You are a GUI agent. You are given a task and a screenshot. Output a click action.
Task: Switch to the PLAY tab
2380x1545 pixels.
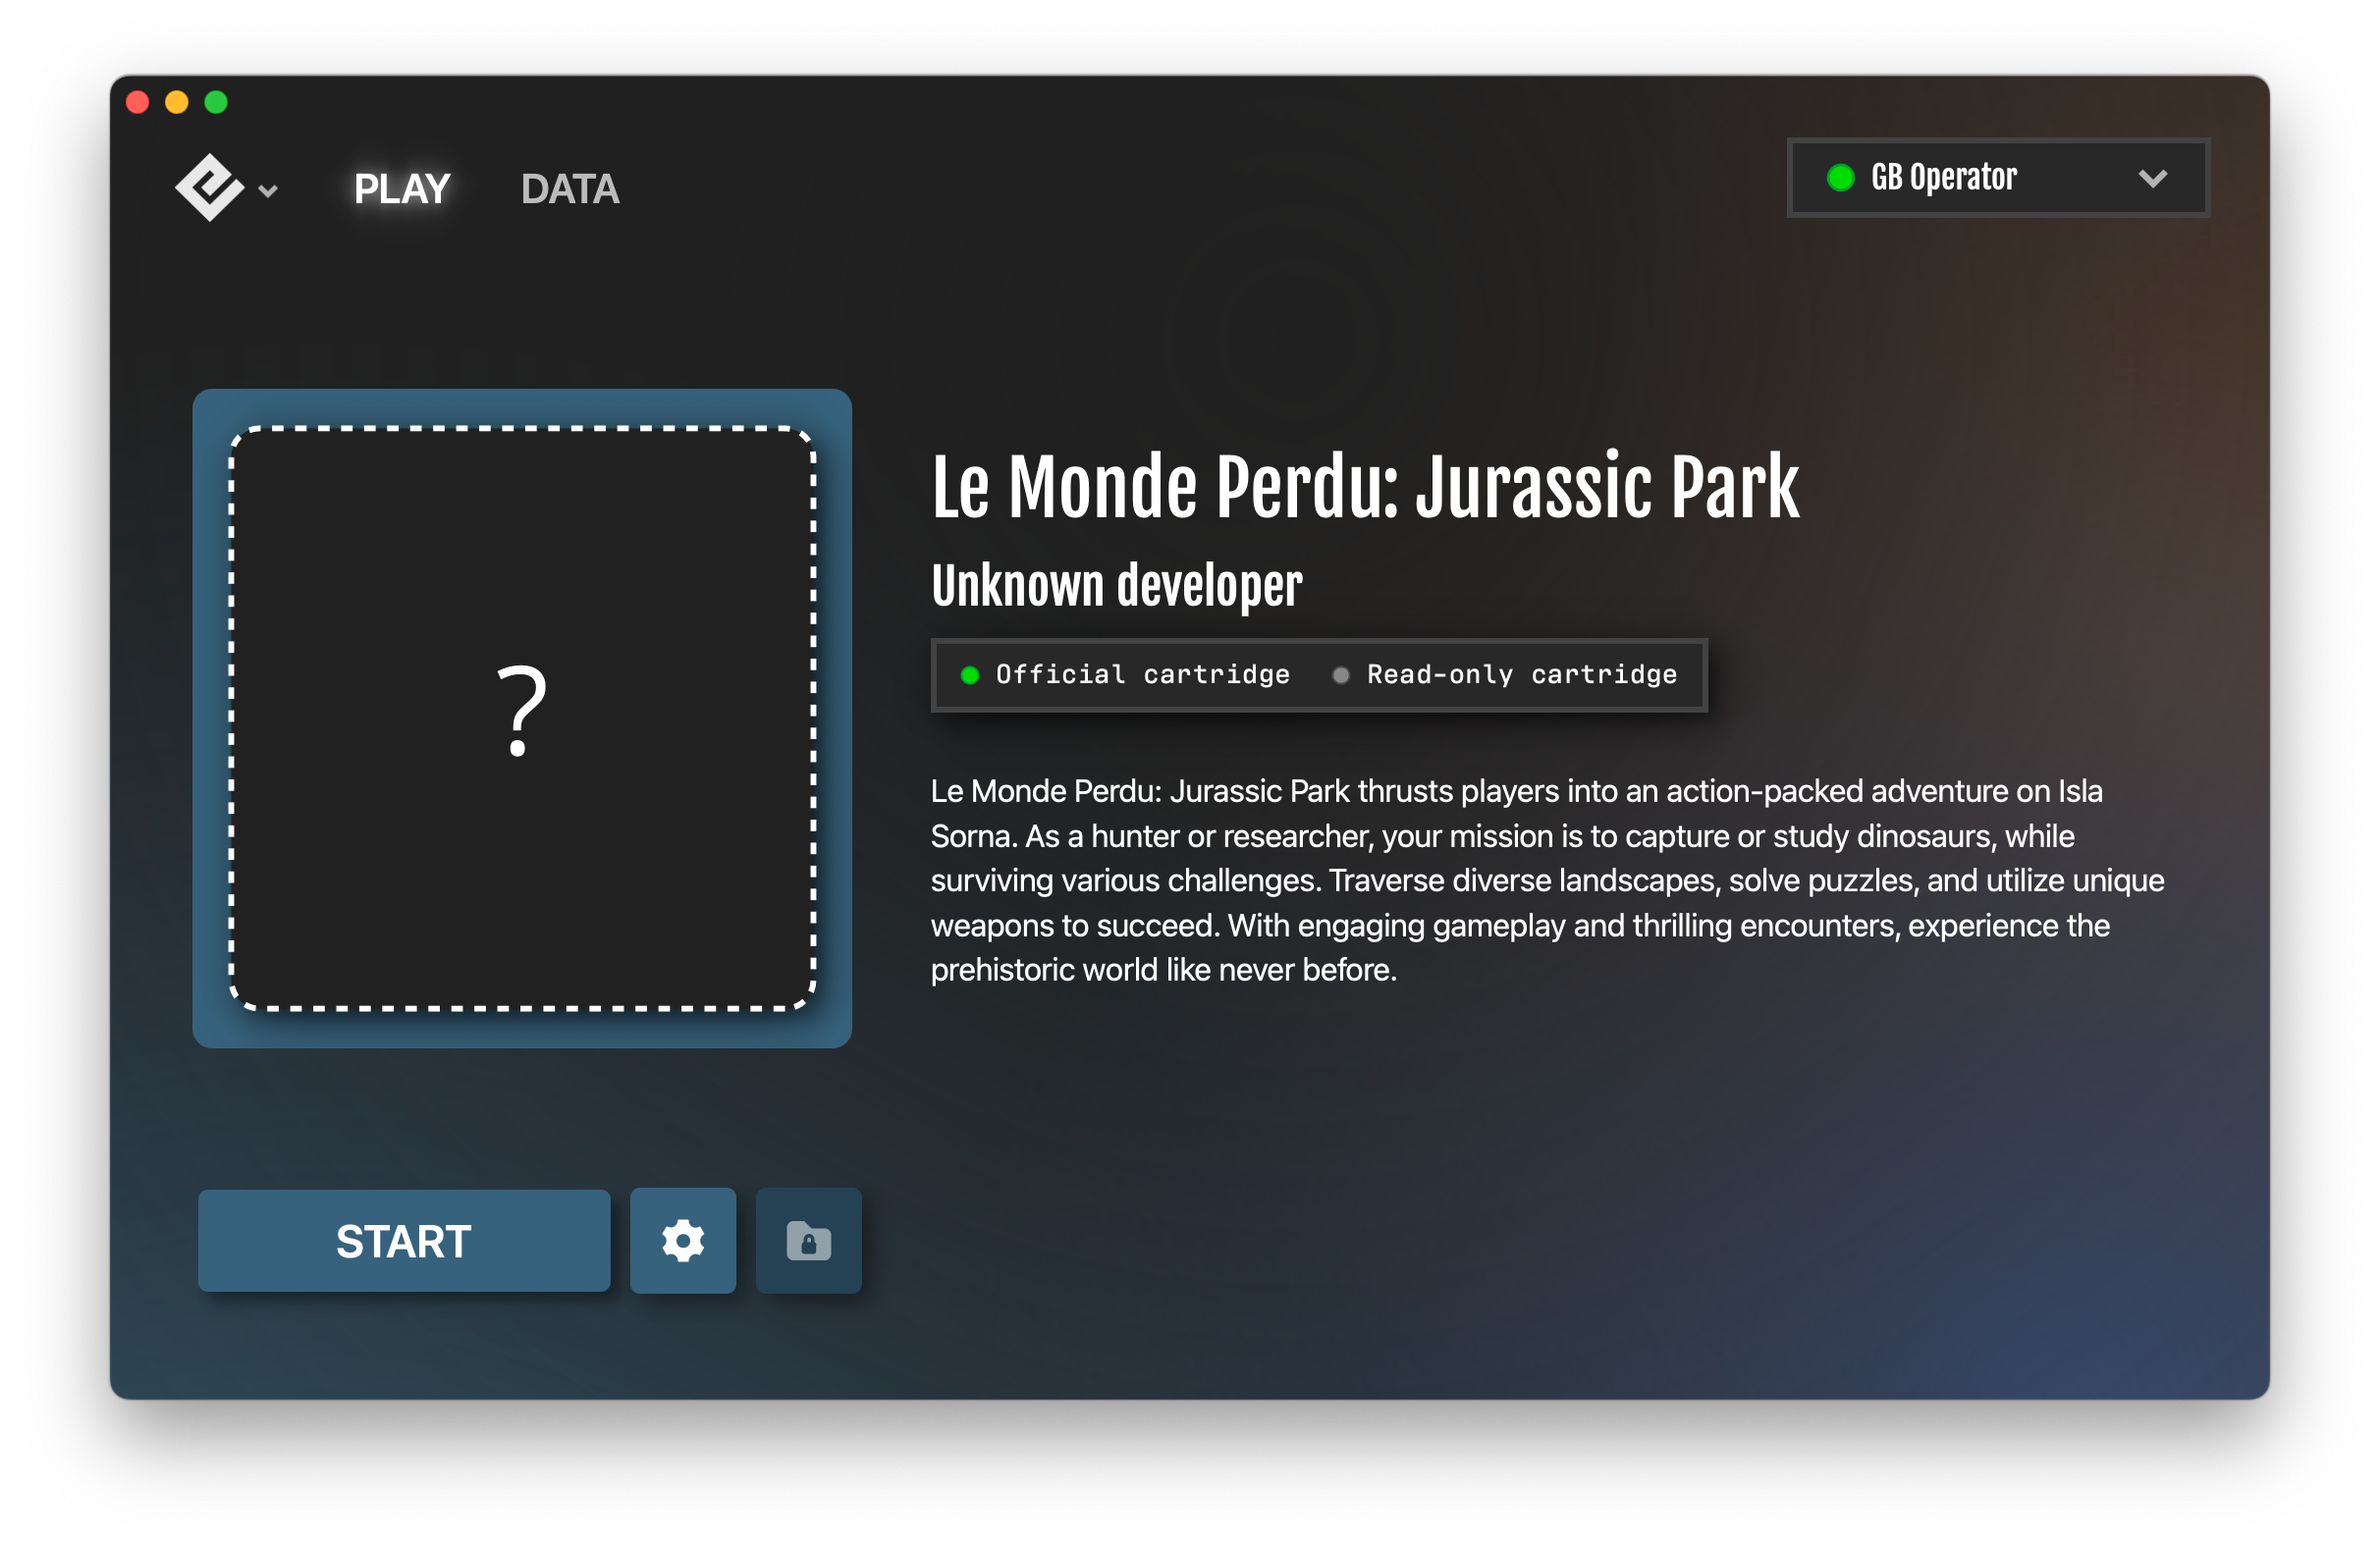click(402, 189)
